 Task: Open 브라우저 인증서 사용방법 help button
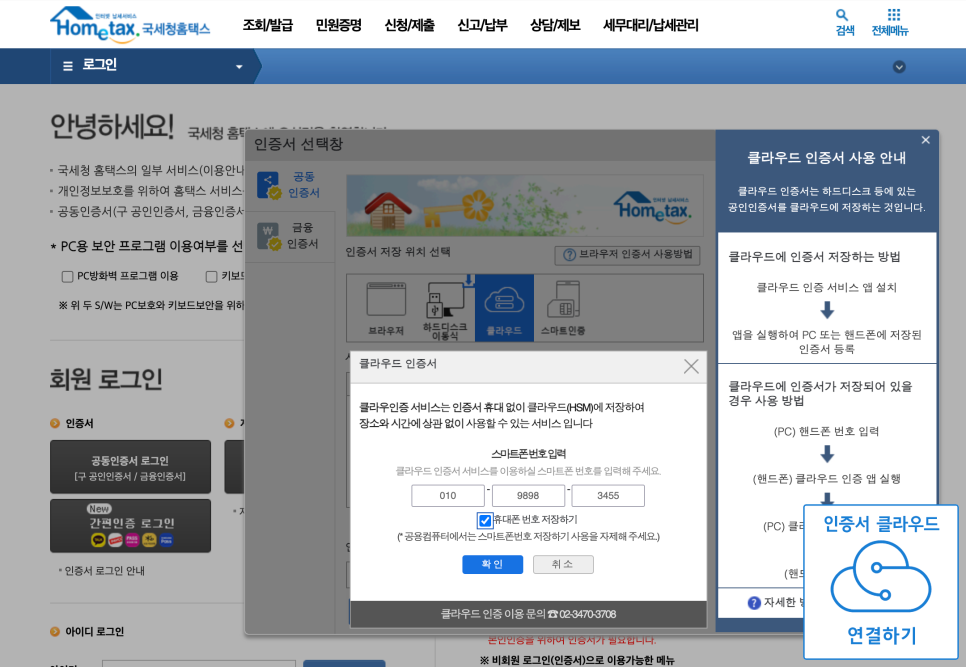tap(627, 254)
